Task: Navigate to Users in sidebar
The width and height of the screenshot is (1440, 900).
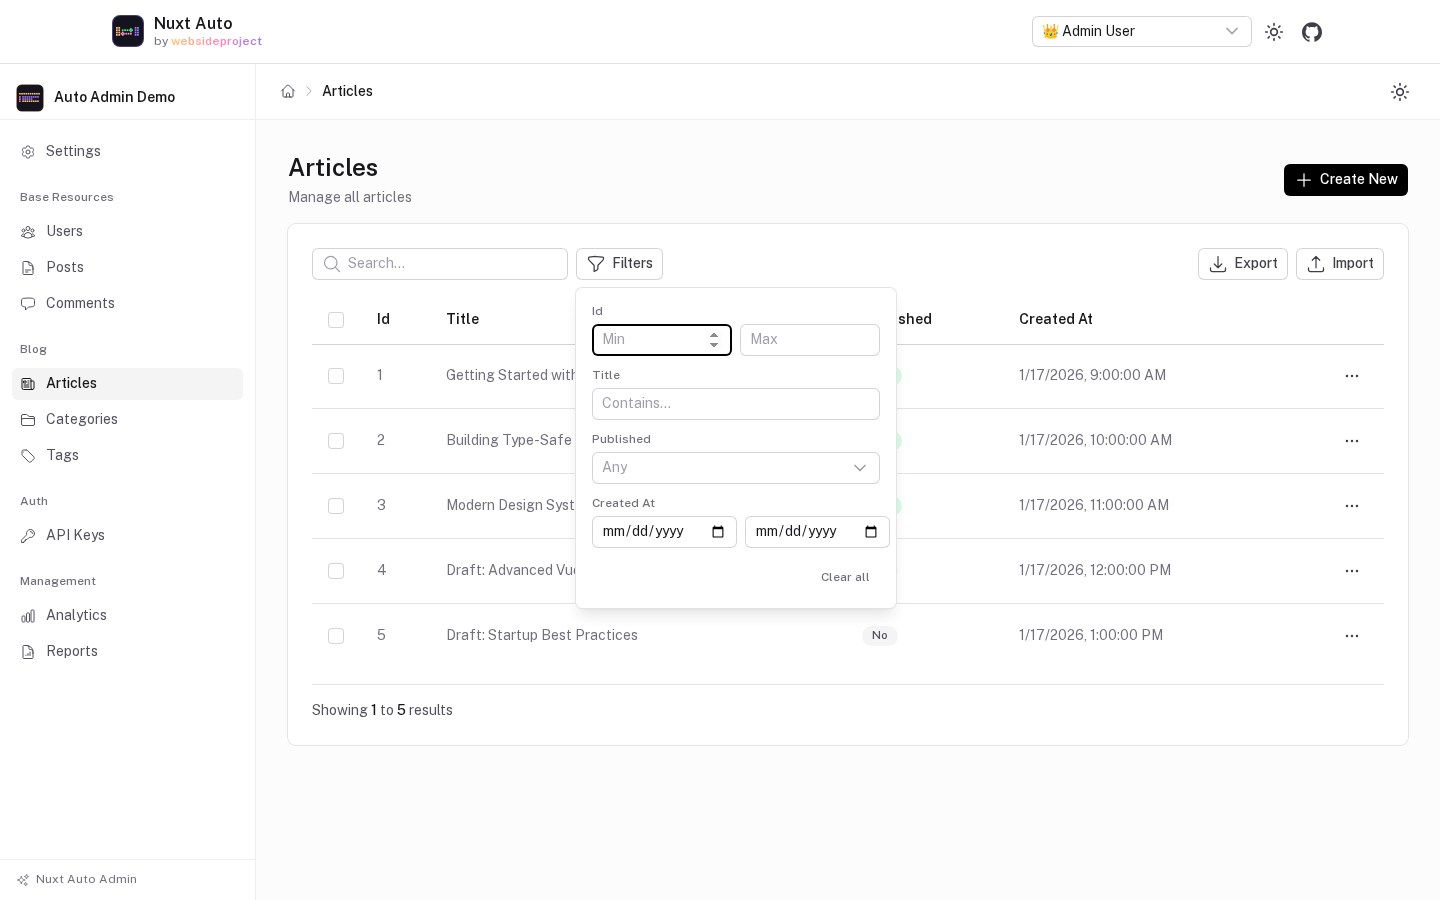Action: pyautogui.click(x=127, y=232)
